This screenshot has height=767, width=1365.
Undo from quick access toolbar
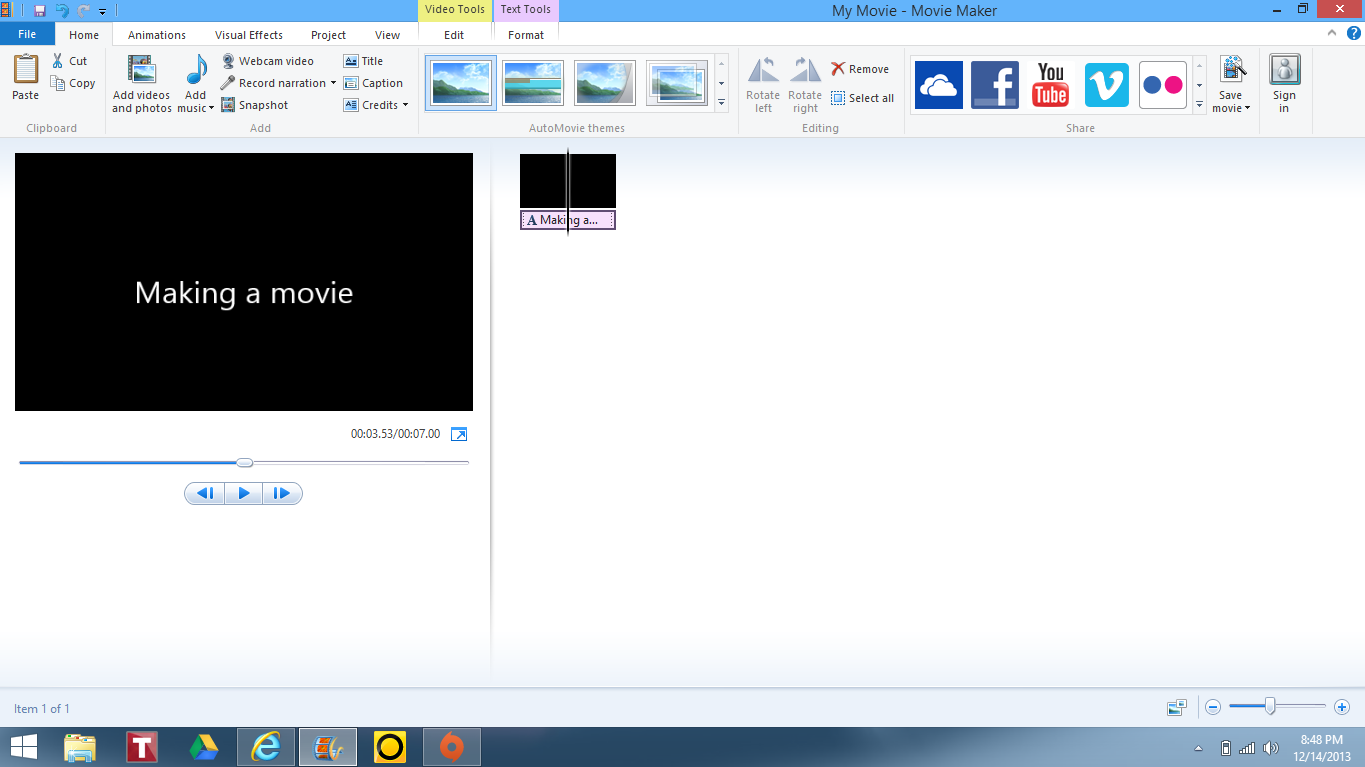coord(62,10)
